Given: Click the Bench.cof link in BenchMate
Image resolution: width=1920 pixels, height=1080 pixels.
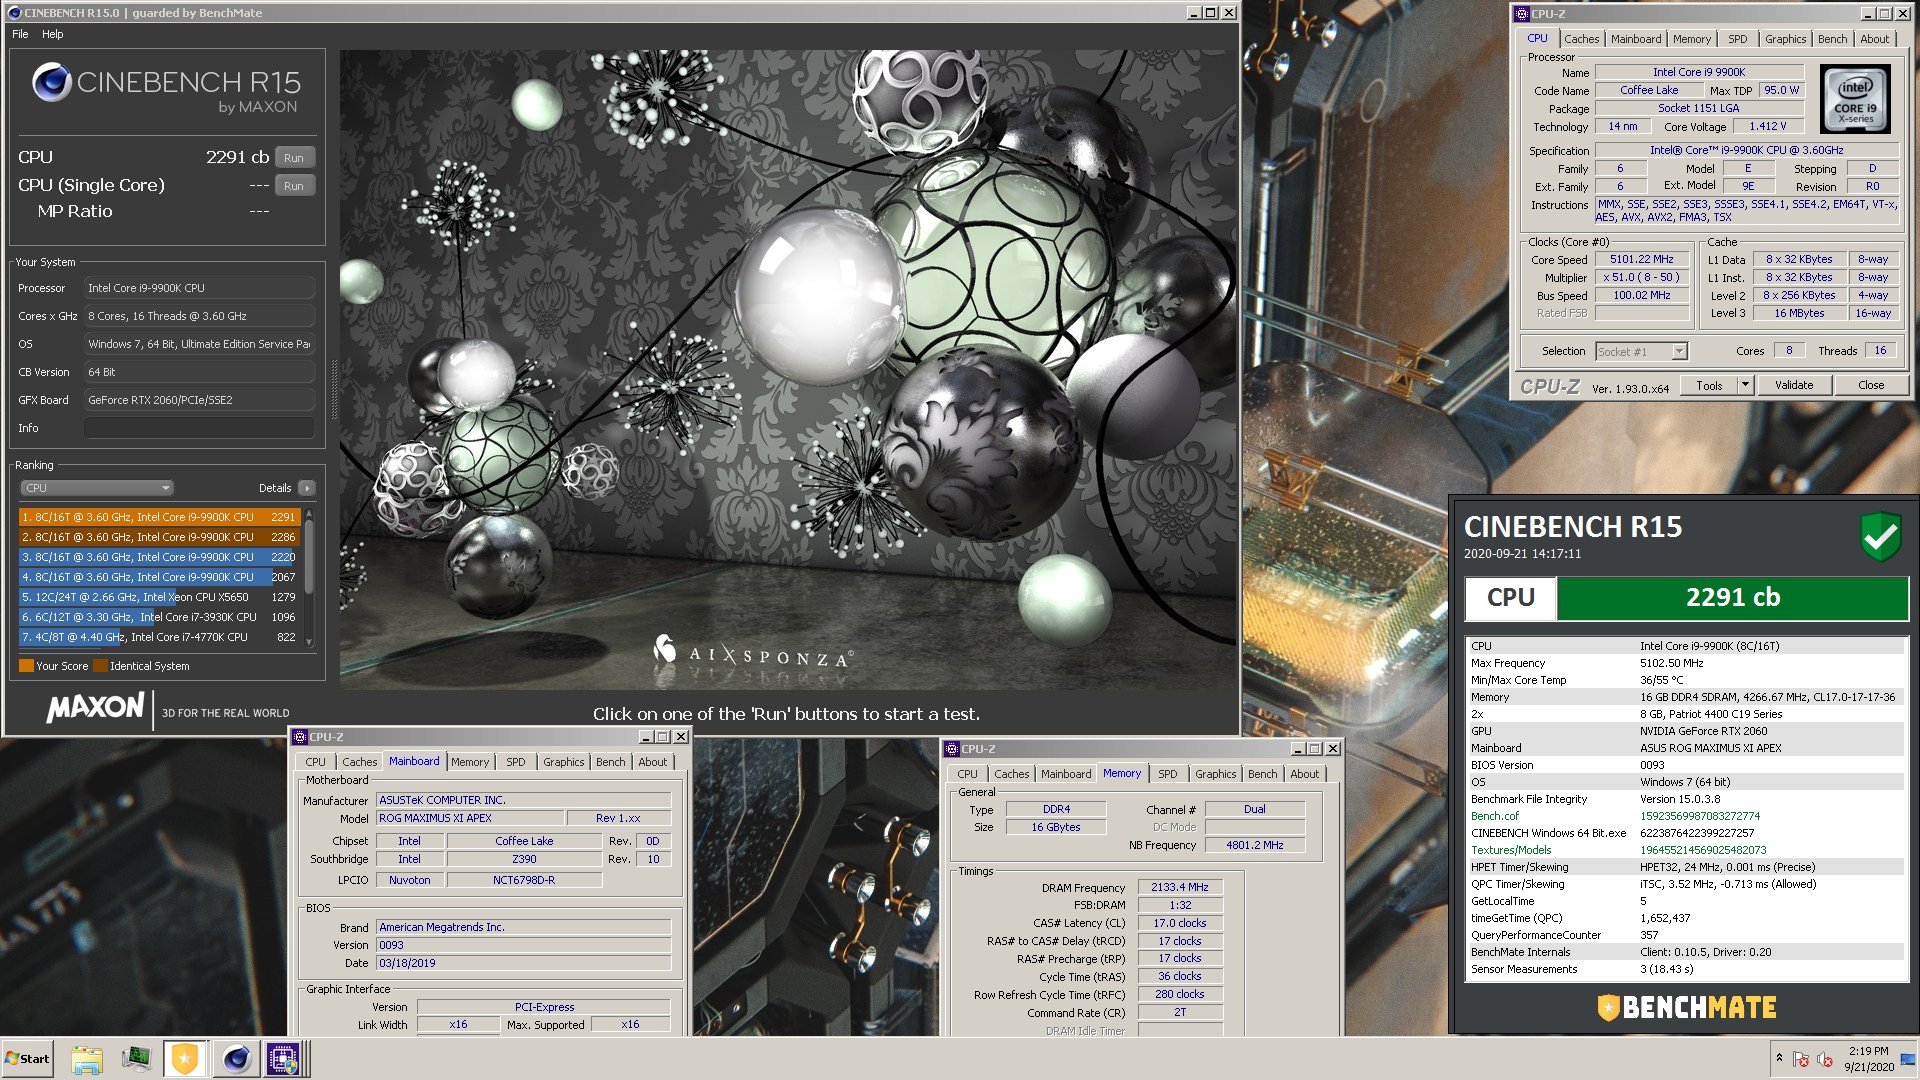Looking at the screenshot, I should 1494,816.
